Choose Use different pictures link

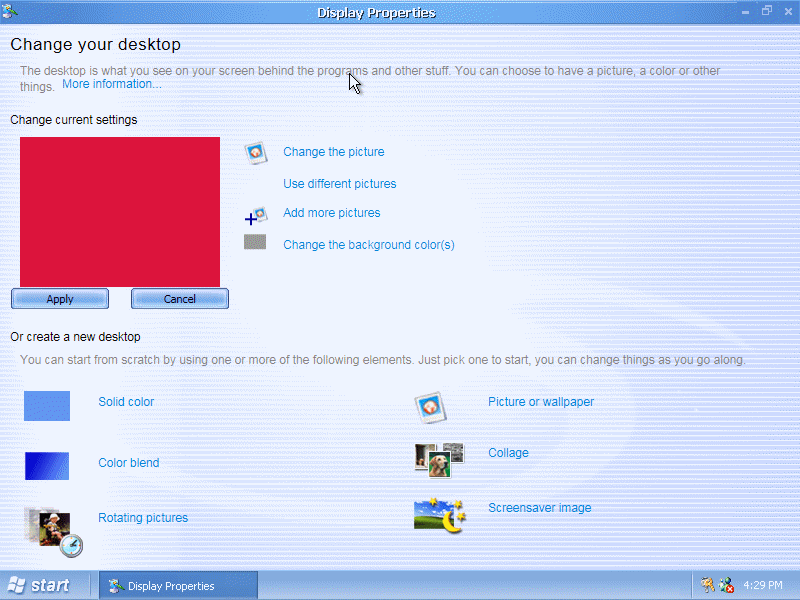click(340, 184)
